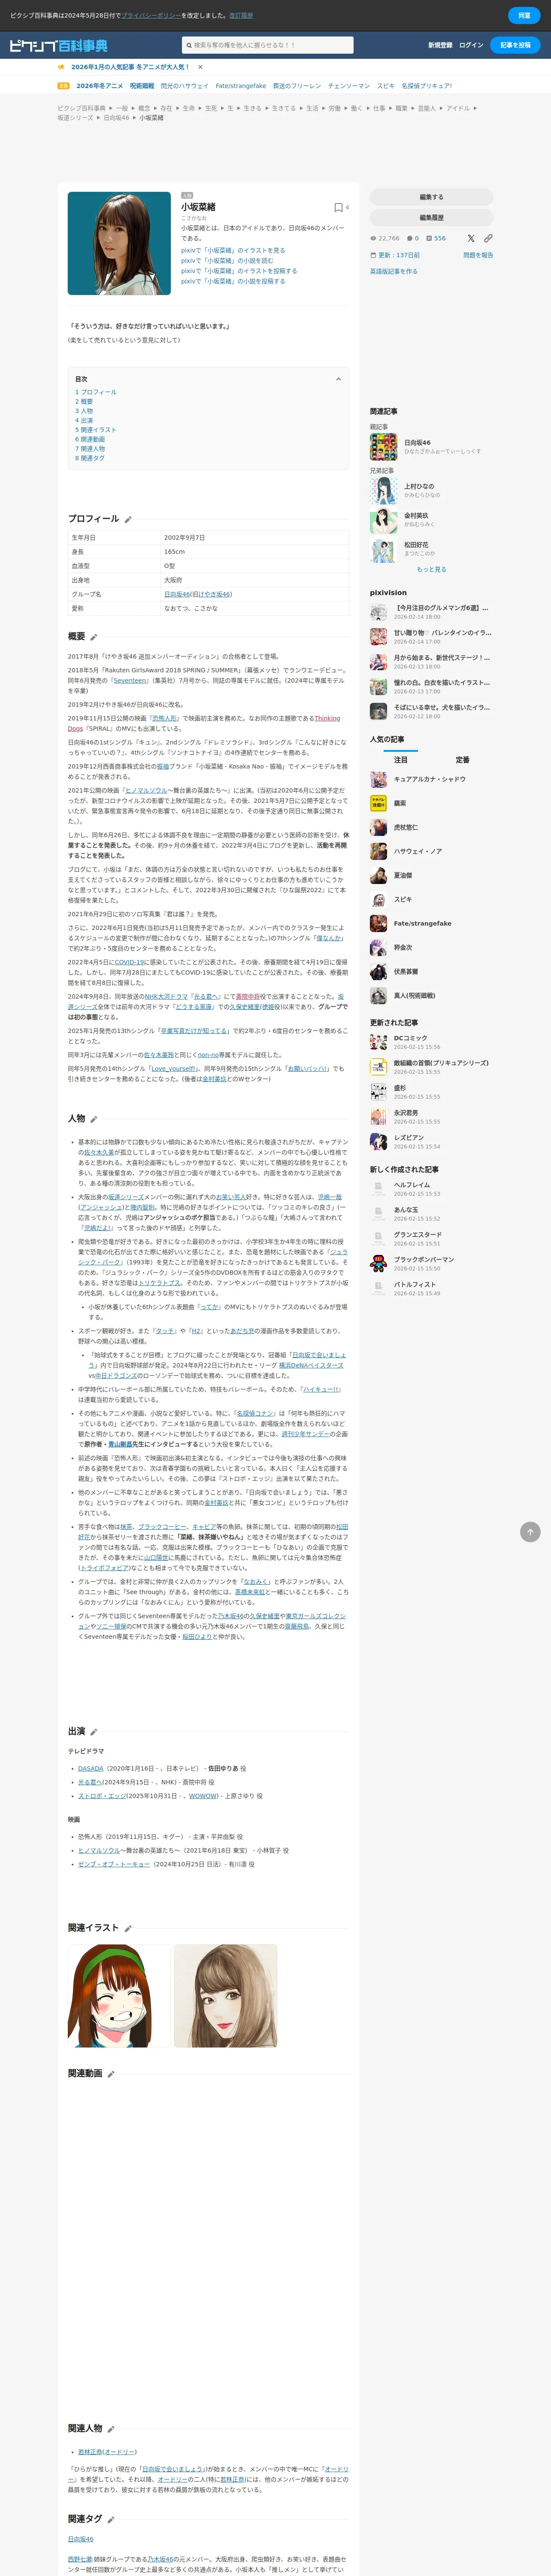Focus the search input field
The width and height of the screenshot is (551, 2576).
(x=272, y=45)
